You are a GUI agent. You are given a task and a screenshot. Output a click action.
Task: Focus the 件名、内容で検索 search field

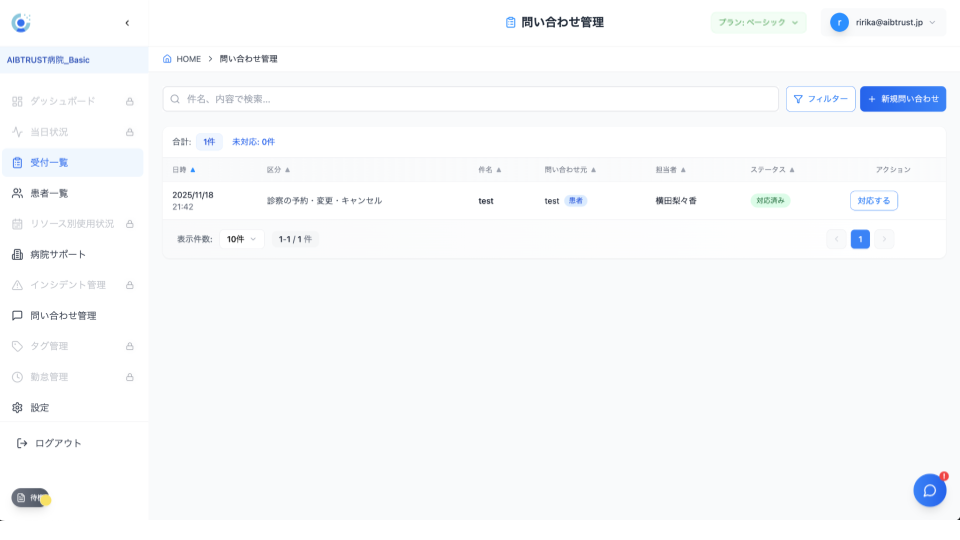click(x=470, y=99)
